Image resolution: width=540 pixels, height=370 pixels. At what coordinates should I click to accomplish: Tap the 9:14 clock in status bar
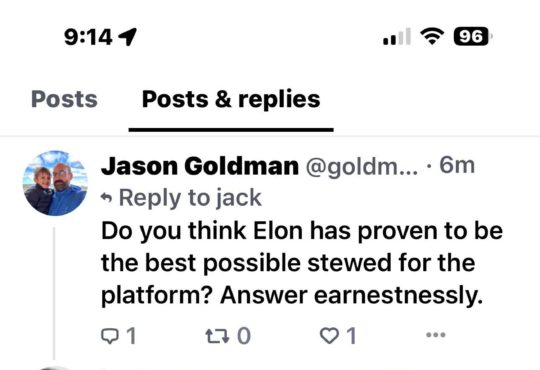[89, 37]
